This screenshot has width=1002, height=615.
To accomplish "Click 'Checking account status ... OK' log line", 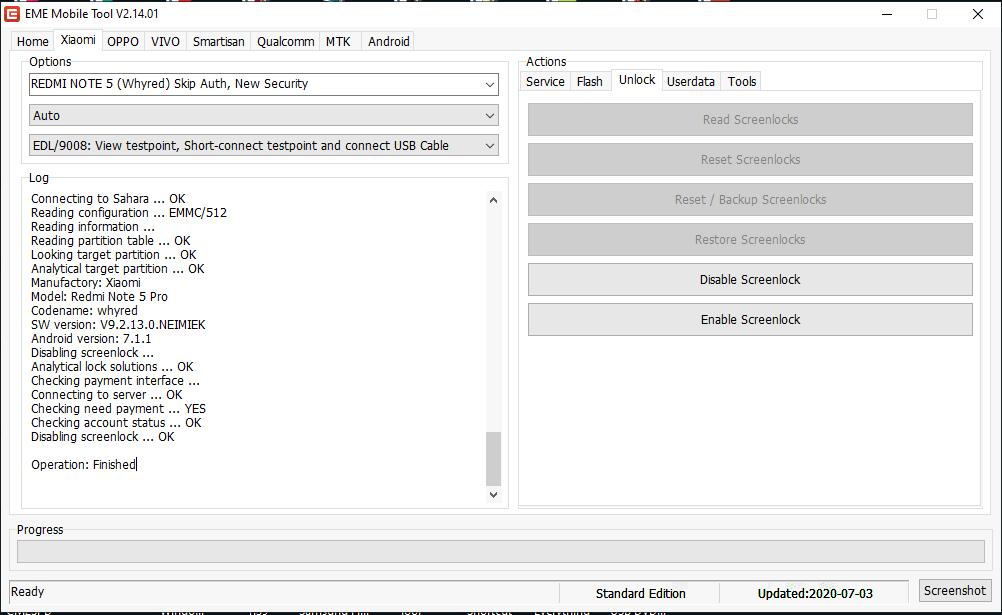I will [x=116, y=423].
